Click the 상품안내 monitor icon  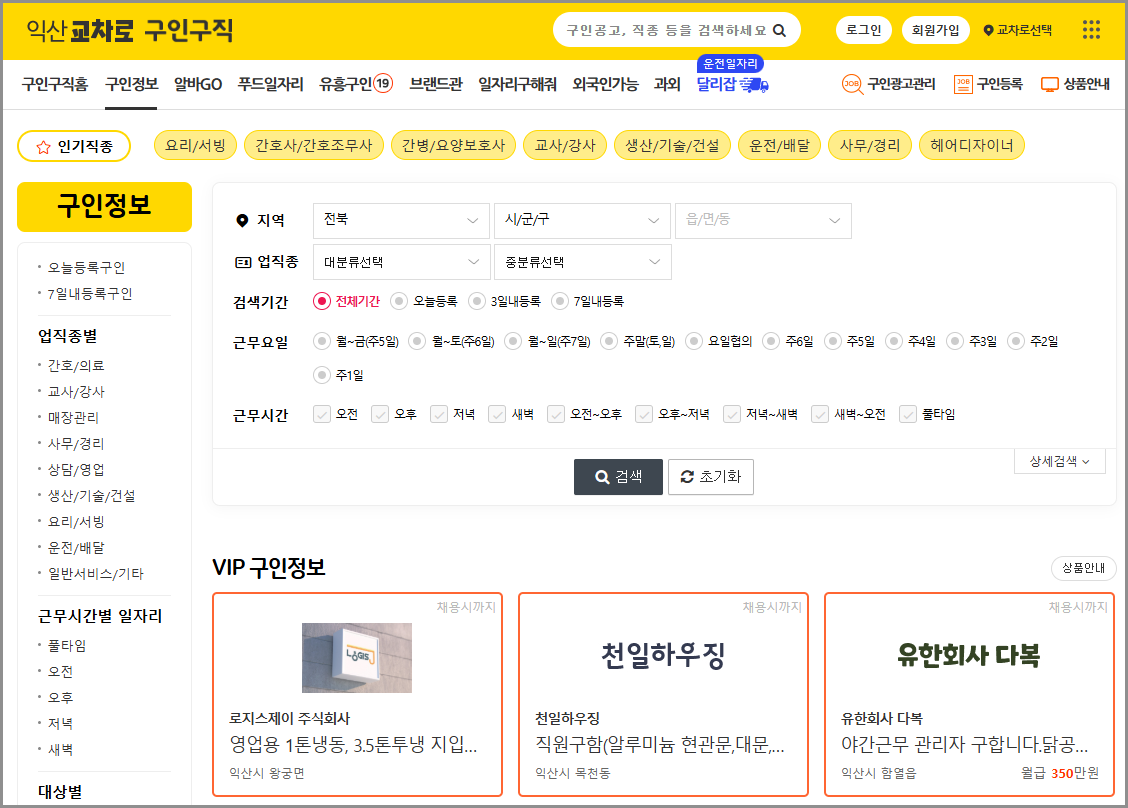(1049, 84)
